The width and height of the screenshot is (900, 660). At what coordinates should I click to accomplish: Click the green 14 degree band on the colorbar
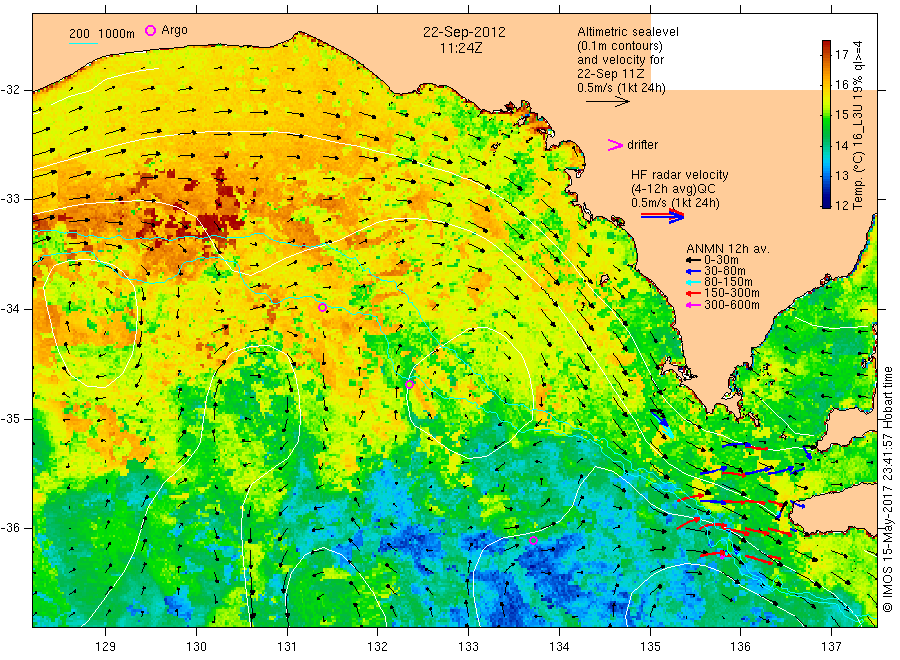(826, 145)
